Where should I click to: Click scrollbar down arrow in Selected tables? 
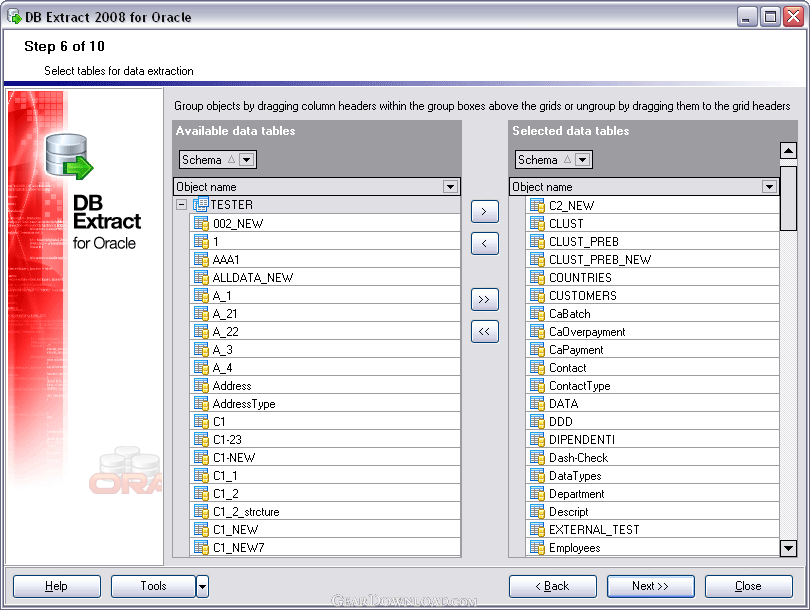[x=788, y=548]
